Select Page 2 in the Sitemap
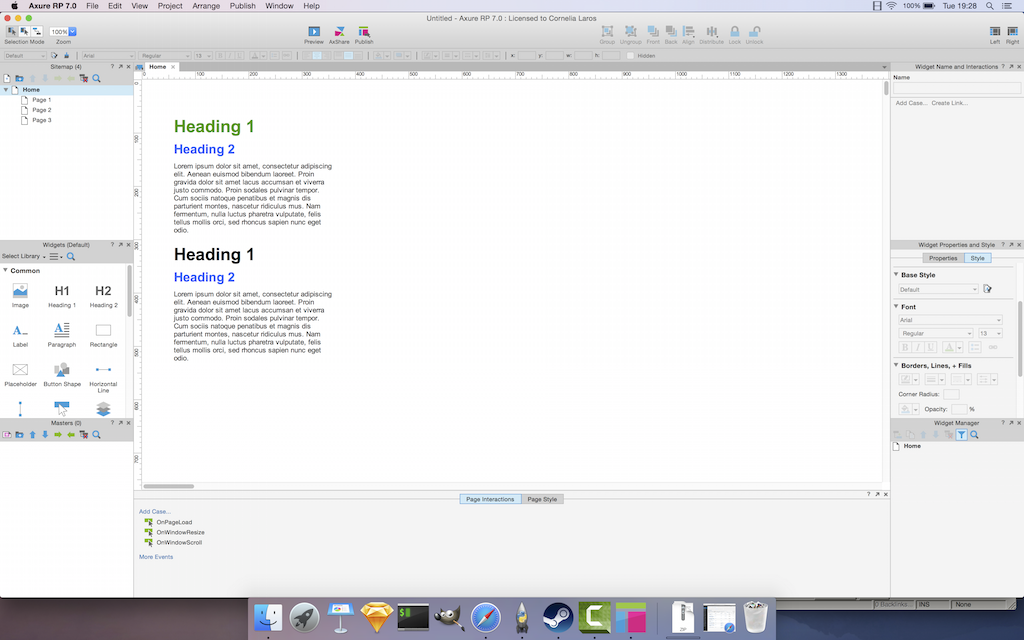Screen dimensions: 1024x640 (x=42, y=110)
